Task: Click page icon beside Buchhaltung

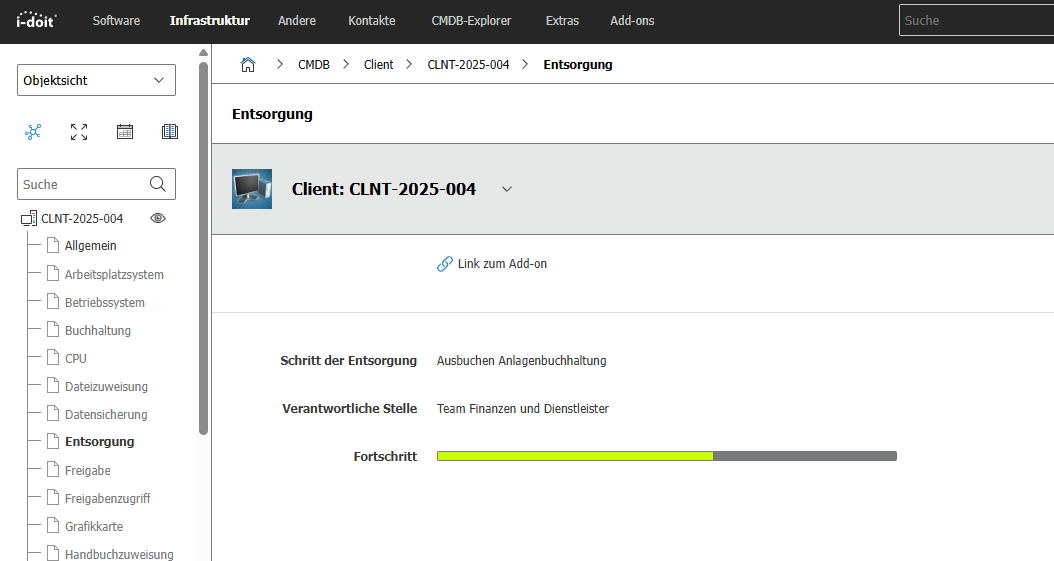Action: (53, 329)
